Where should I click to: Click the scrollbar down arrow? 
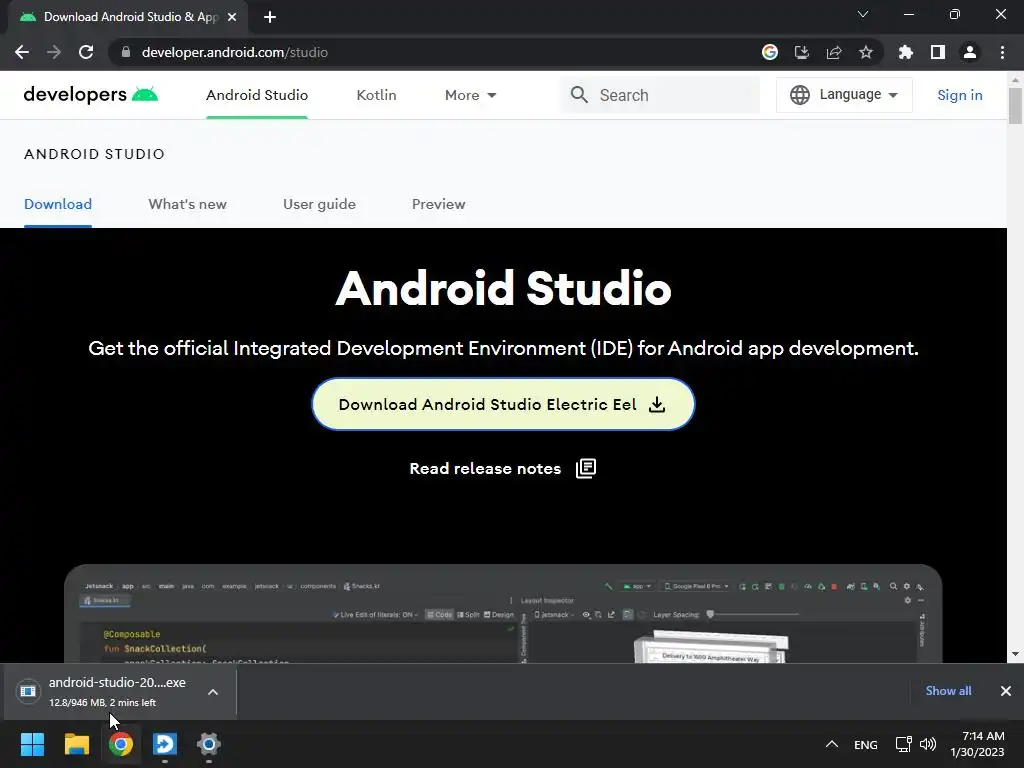(x=1015, y=654)
